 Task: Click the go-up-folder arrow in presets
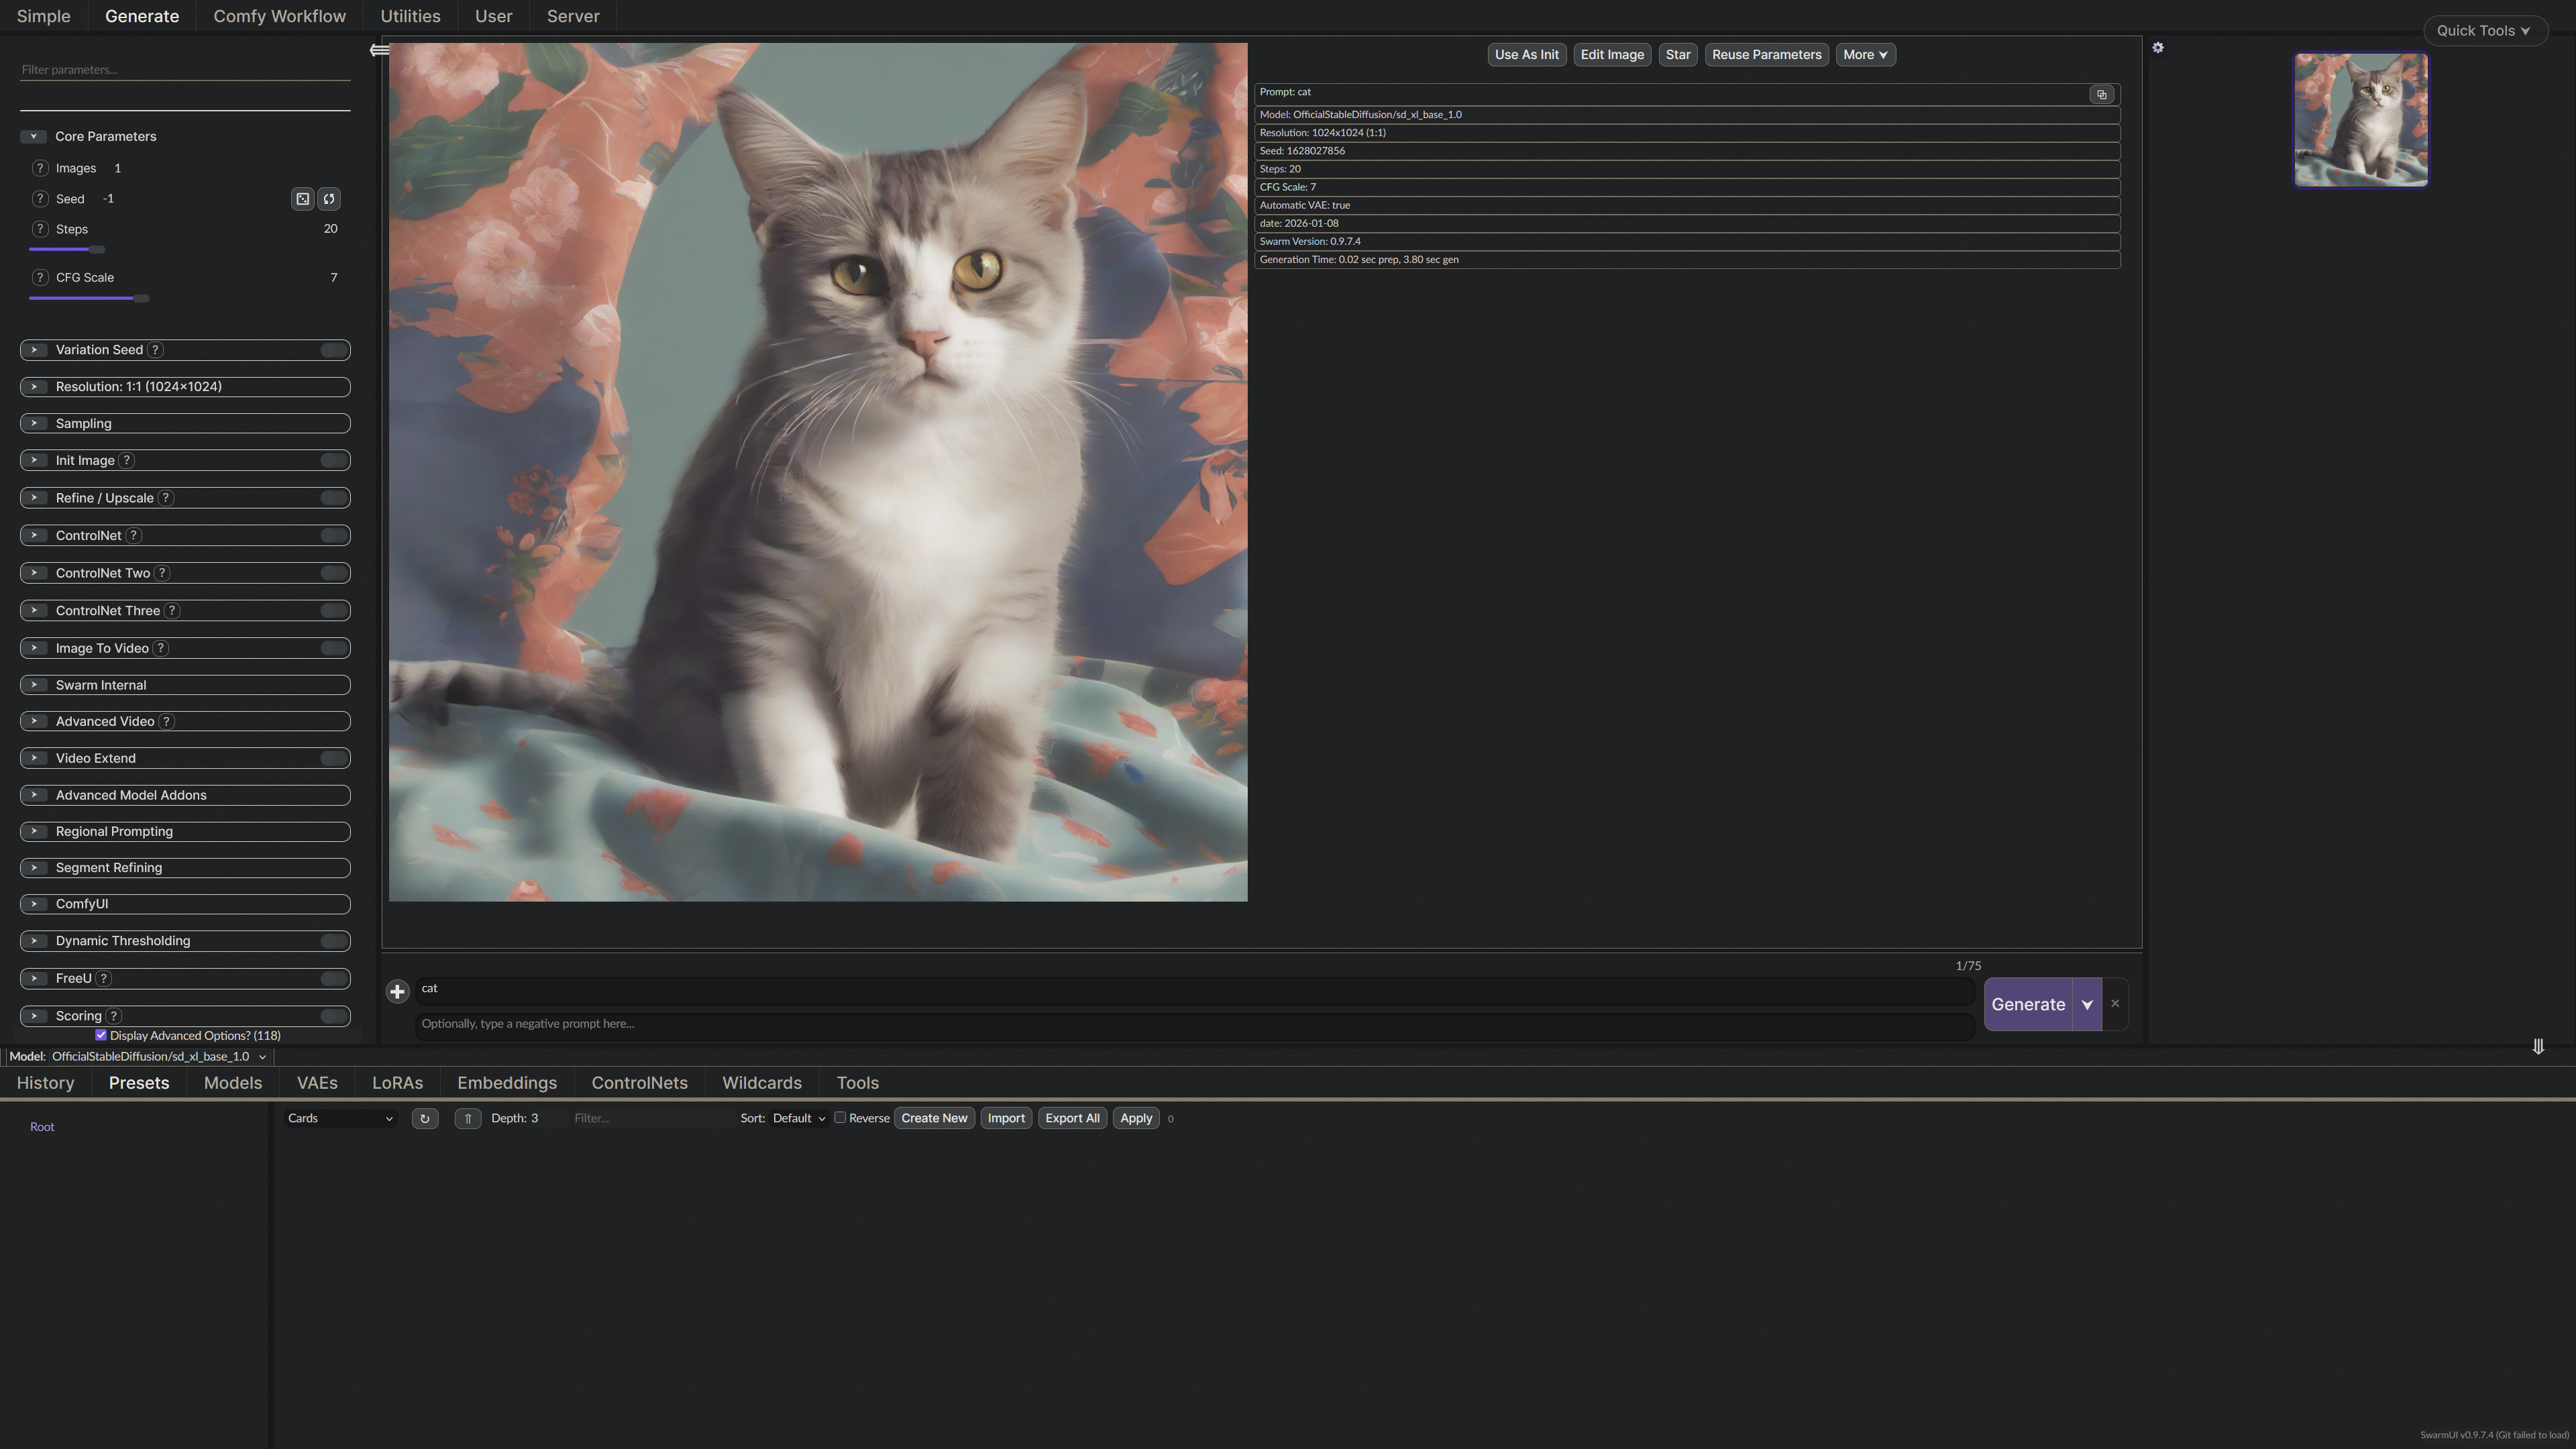coord(467,1118)
